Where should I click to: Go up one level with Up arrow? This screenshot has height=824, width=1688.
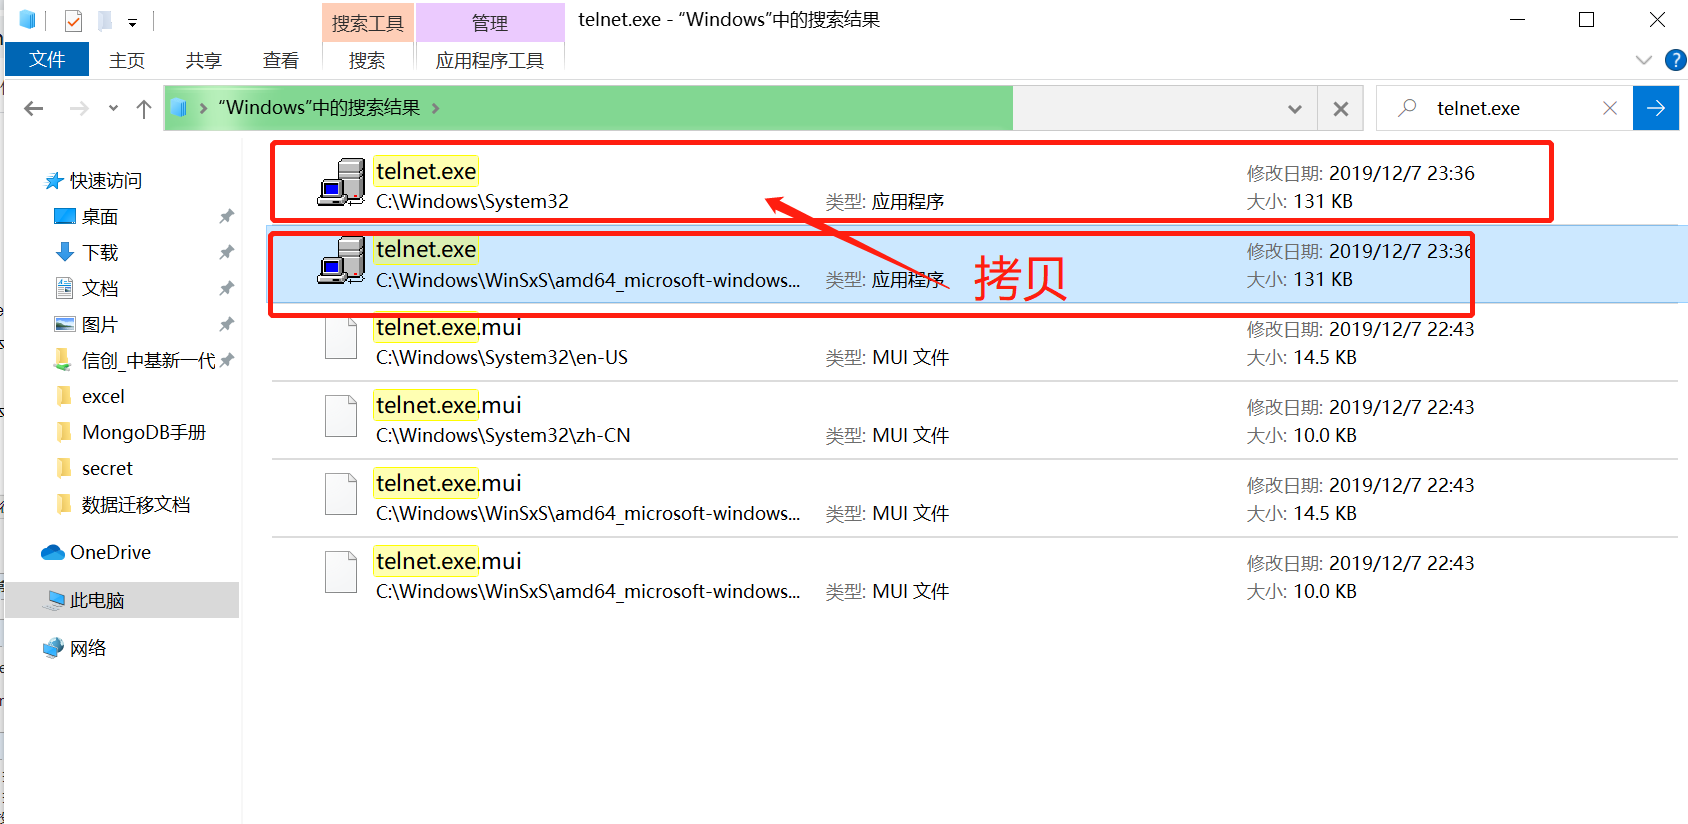pos(144,108)
